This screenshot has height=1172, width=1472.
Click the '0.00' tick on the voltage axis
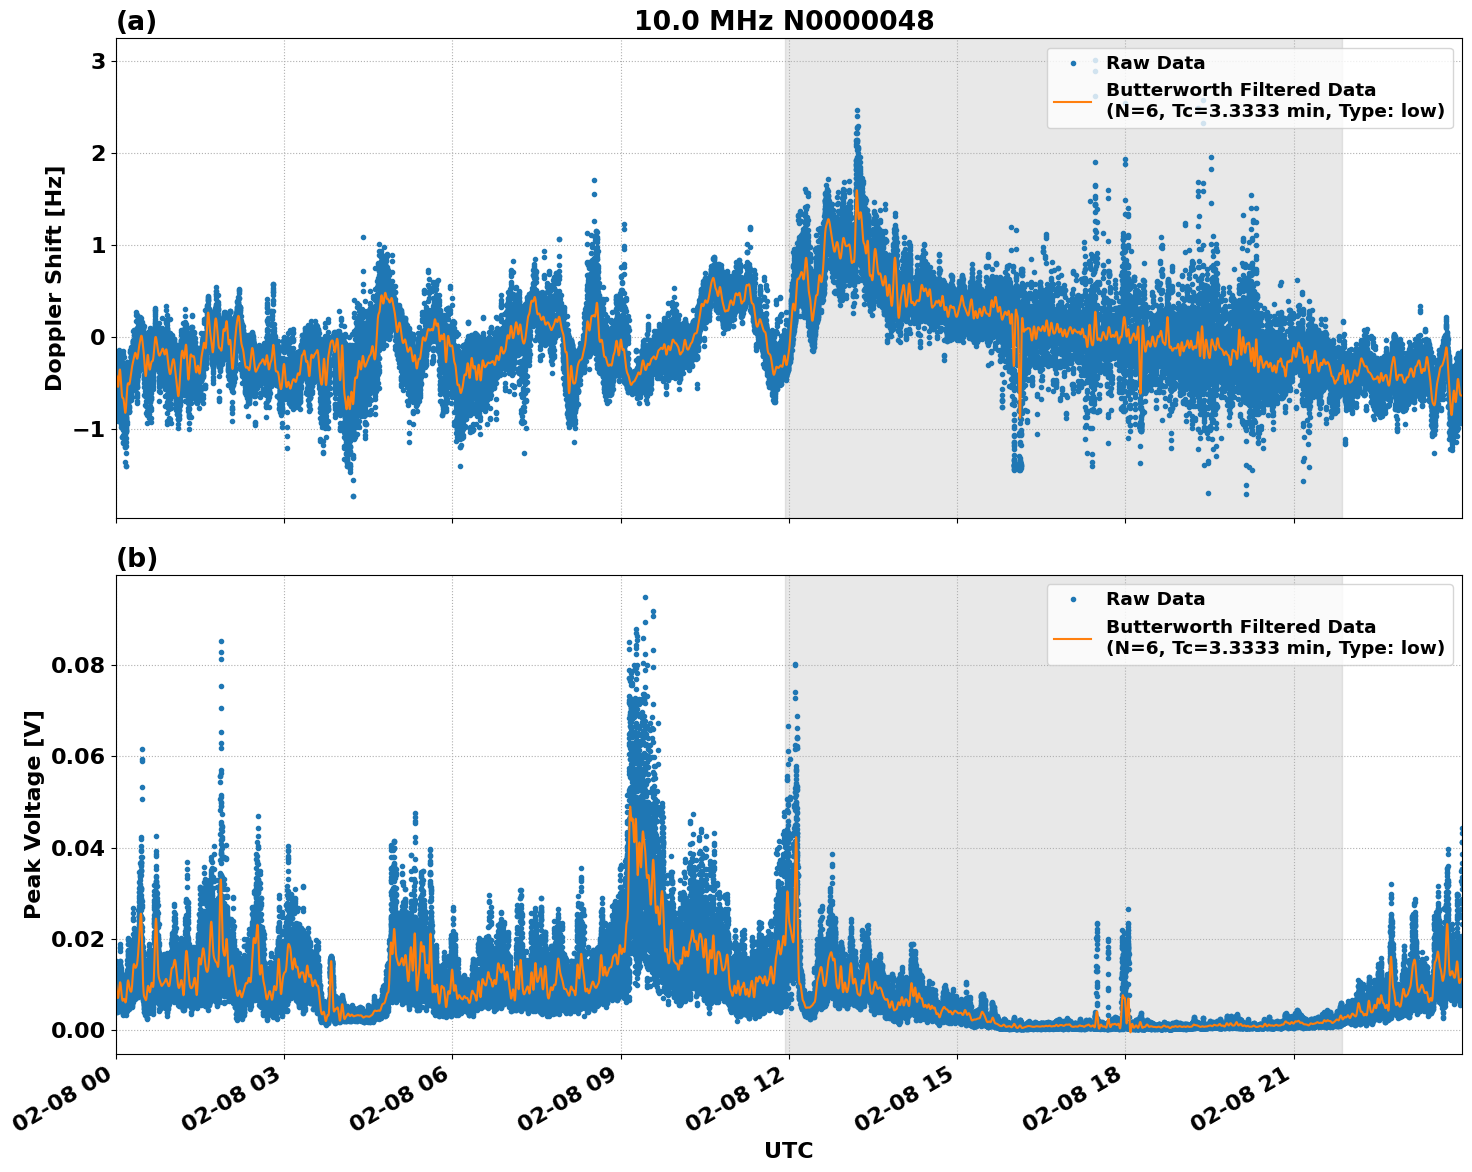click(x=78, y=1031)
